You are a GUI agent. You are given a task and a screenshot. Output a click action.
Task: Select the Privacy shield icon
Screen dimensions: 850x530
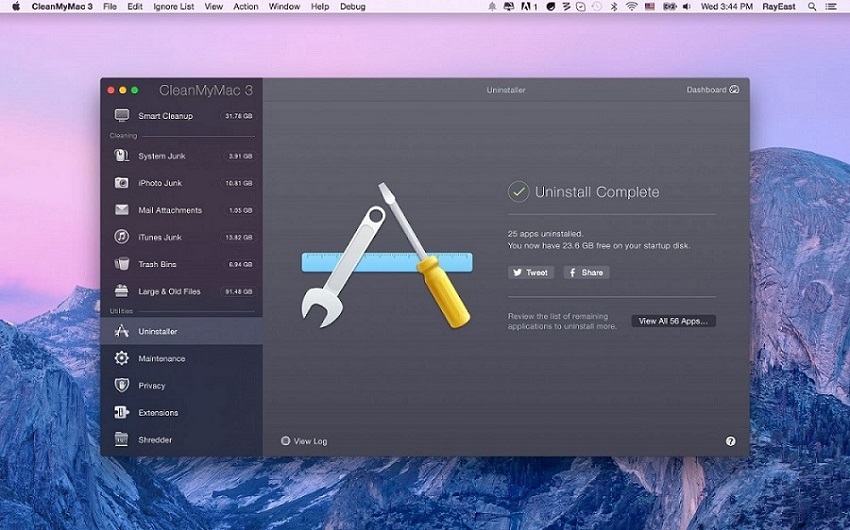[122, 385]
